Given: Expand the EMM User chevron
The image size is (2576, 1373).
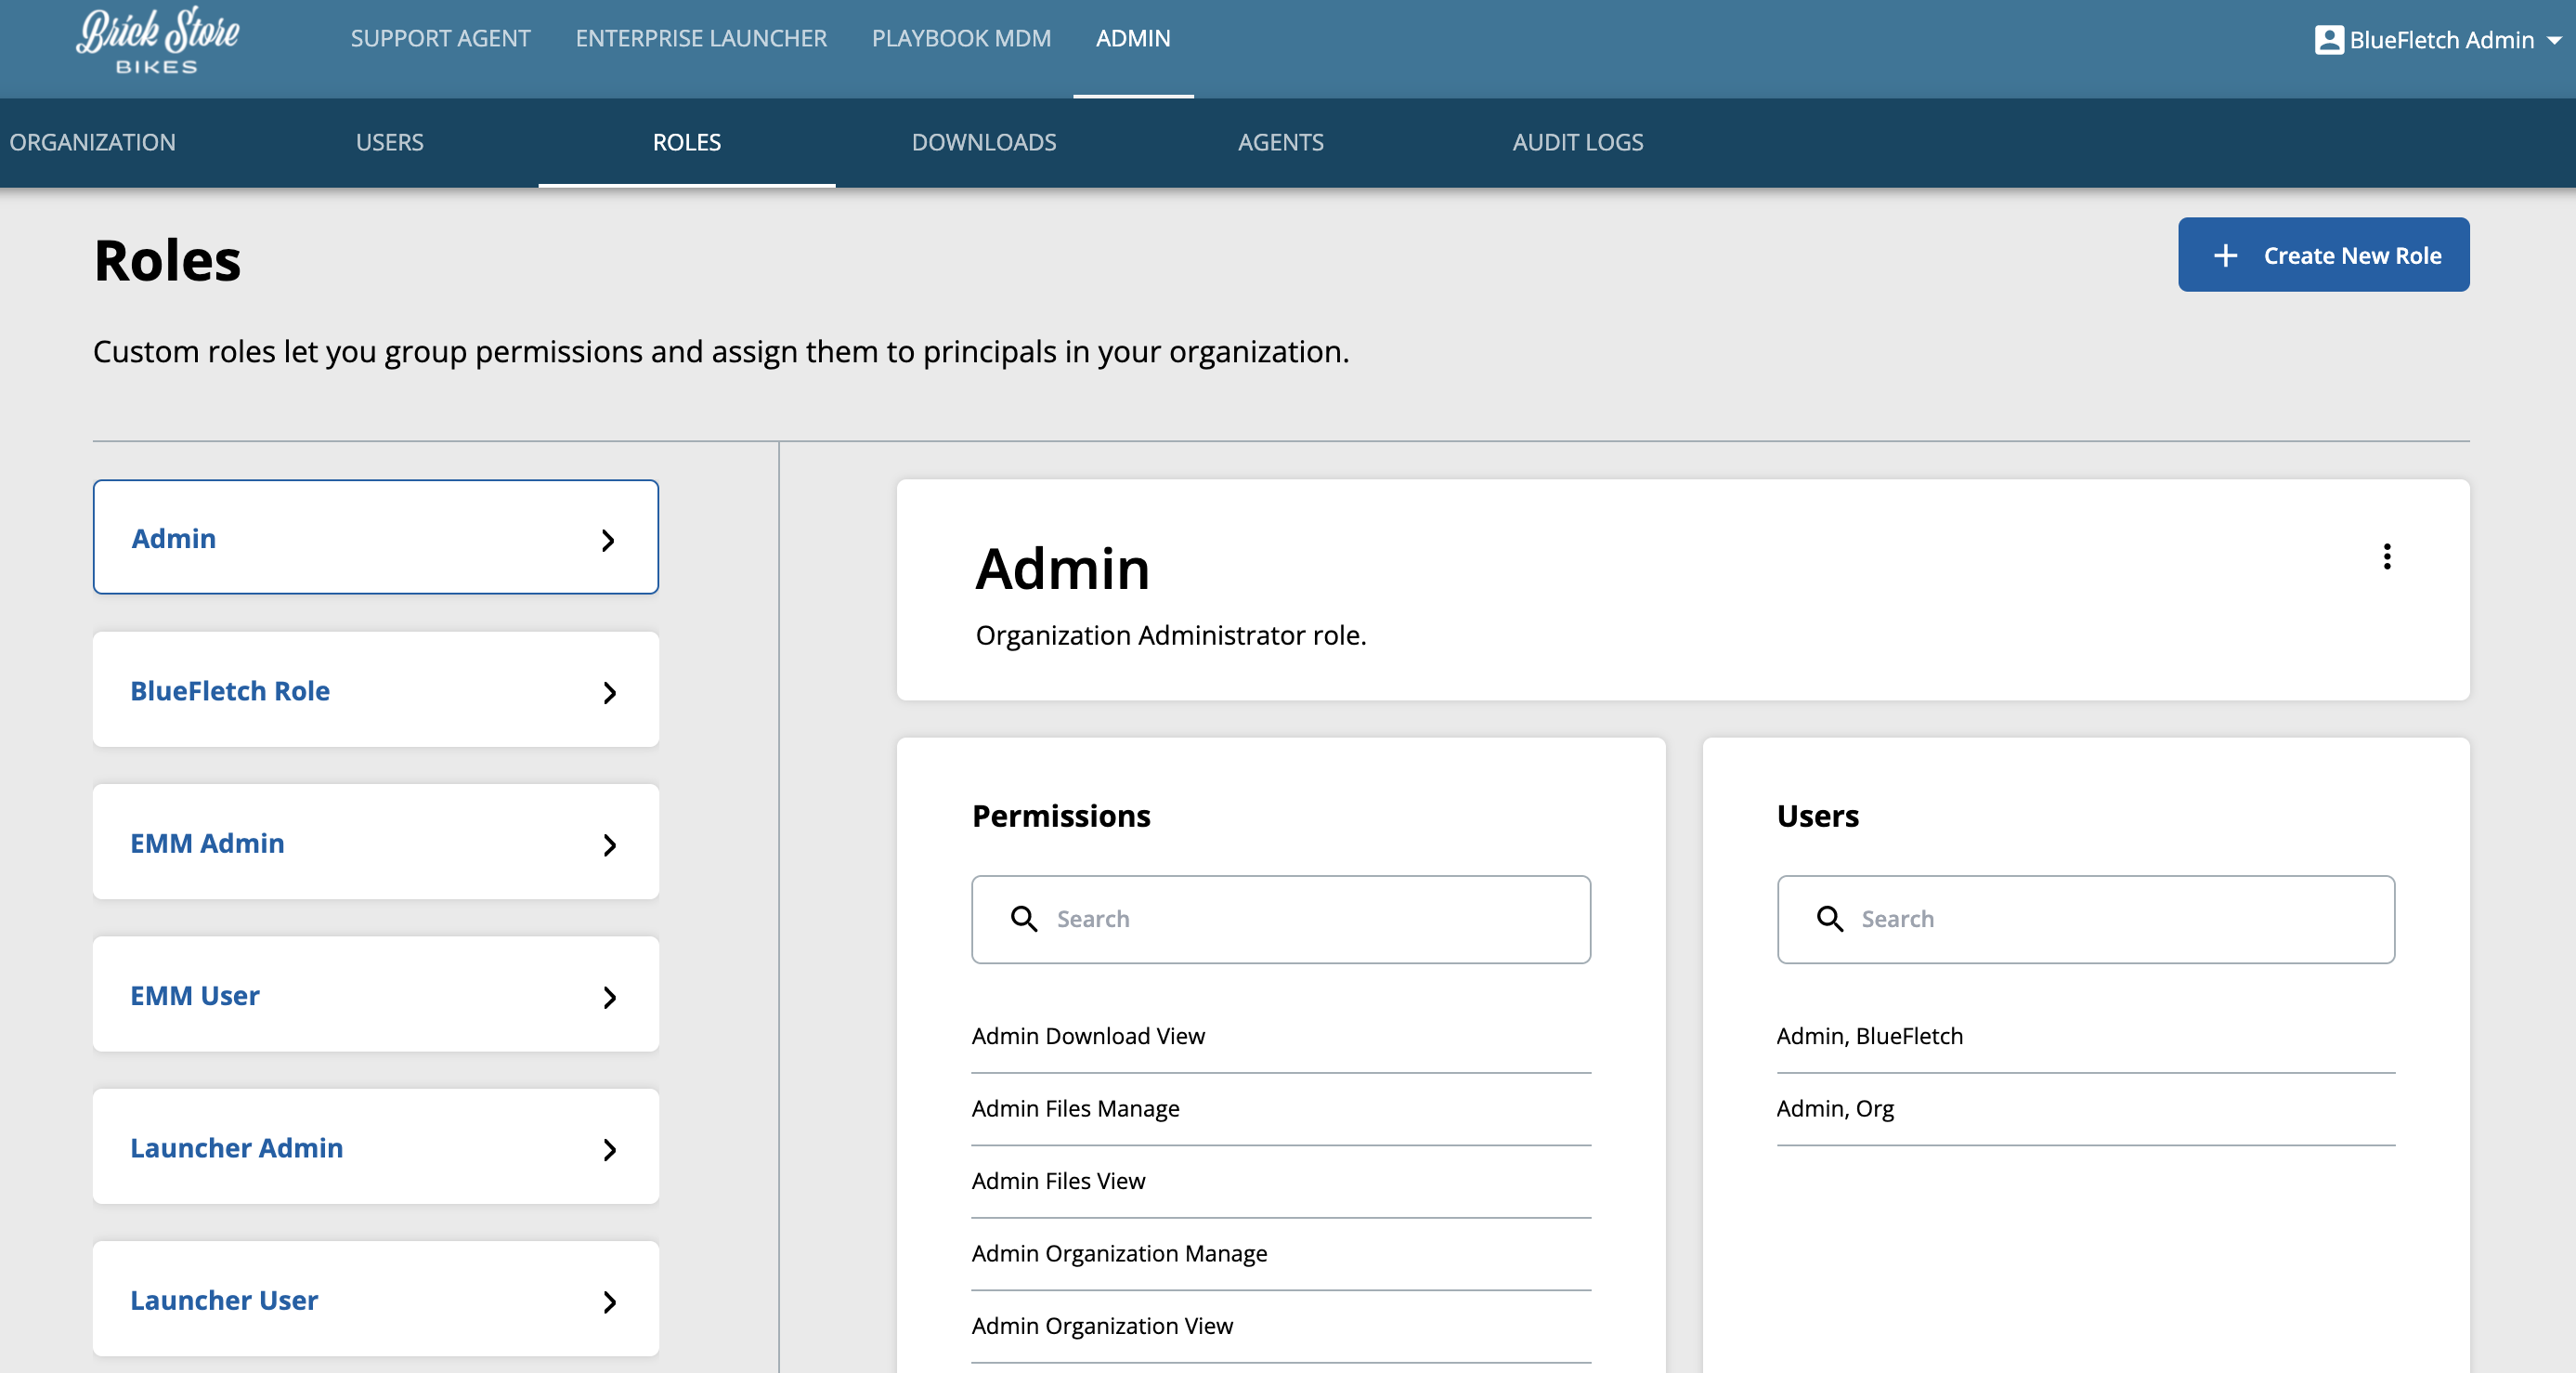Looking at the screenshot, I should pyautogui.click(x=609, y=998).
